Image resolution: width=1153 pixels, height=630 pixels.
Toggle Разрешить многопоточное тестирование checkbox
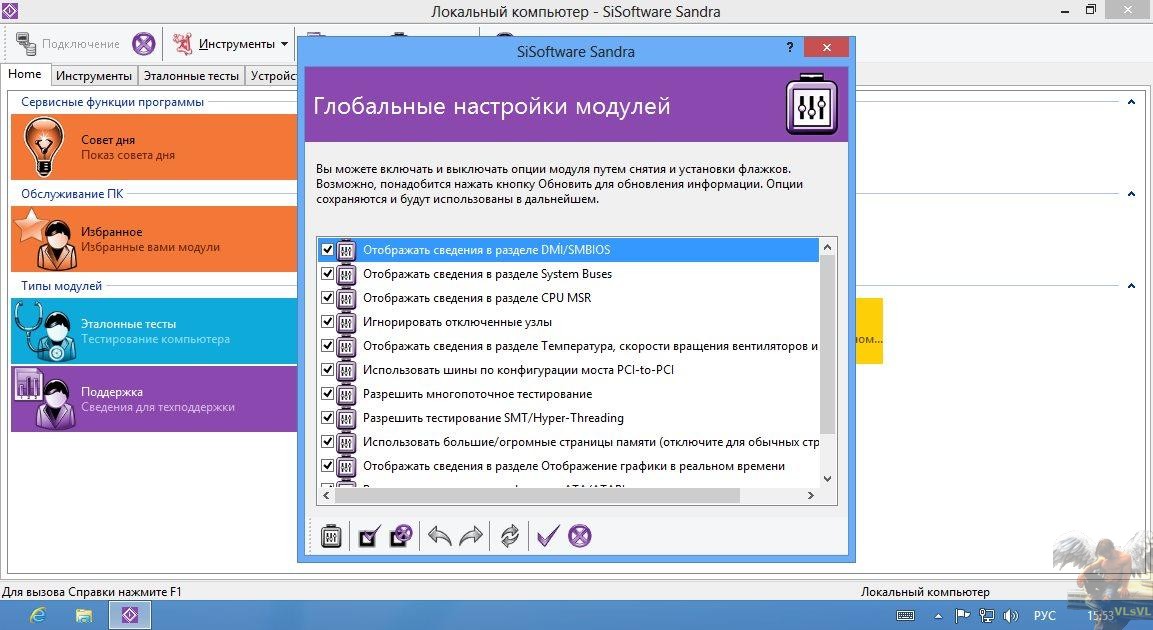(327, 394)
